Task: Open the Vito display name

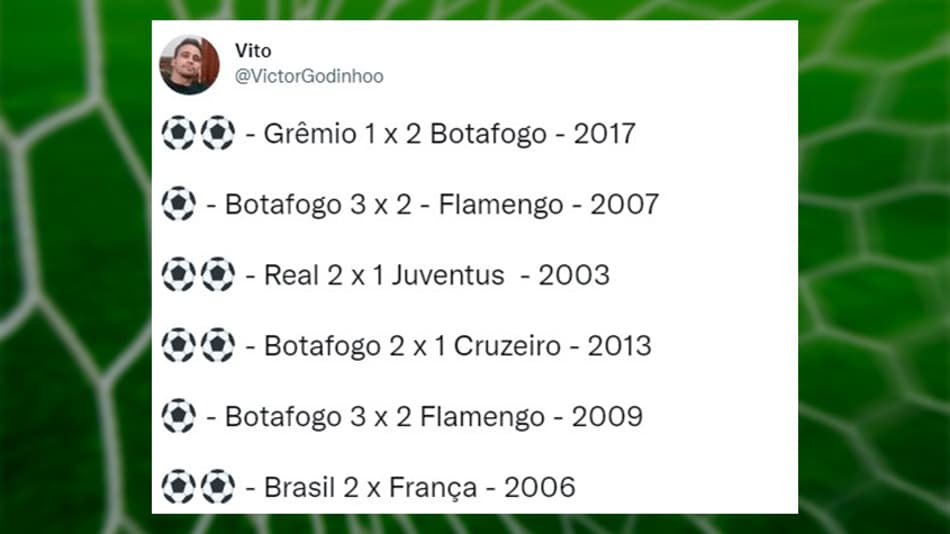Action: click(253, 51)
